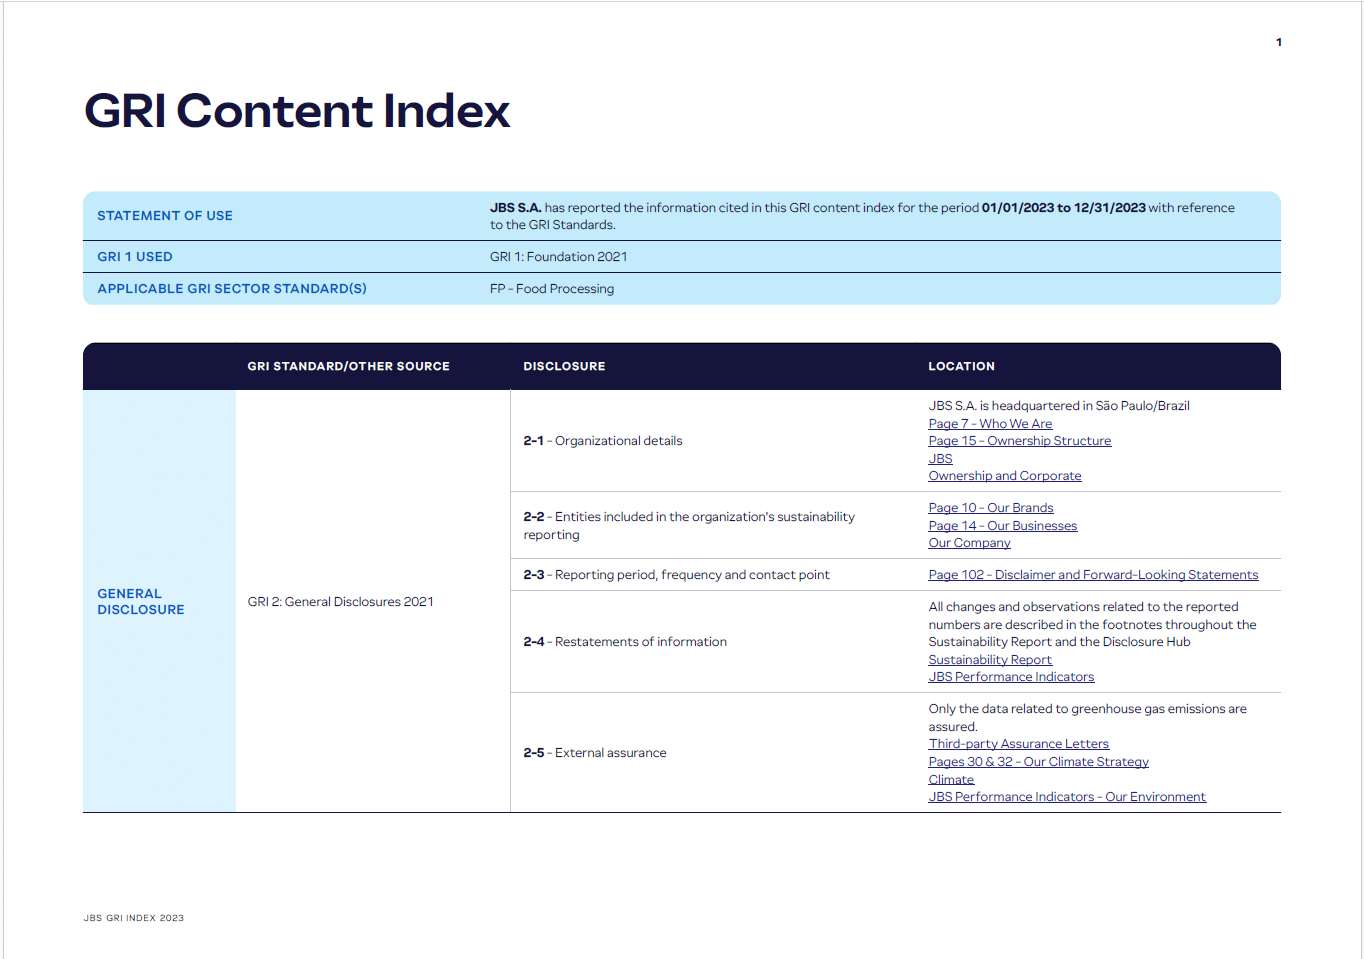Click '2-2 - Entities included' disclosure text
Screen dimensions: 1364x959
pyautogui.click(x=689, y=526)
